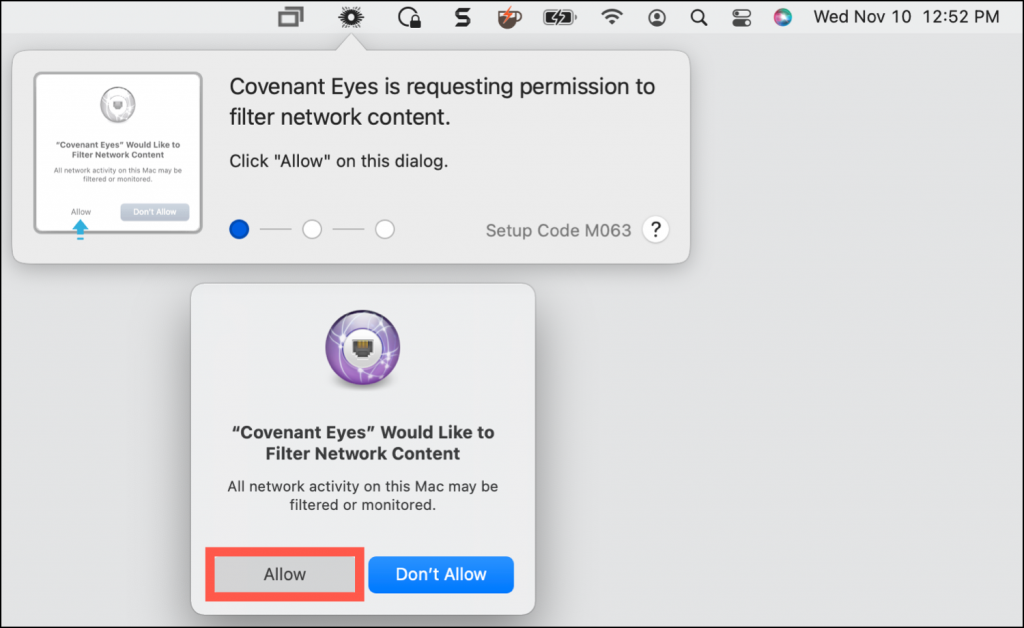The height and width of the screenshot is (628, 1024).
Task: Open the question mark help button
Action: (656, 230)
